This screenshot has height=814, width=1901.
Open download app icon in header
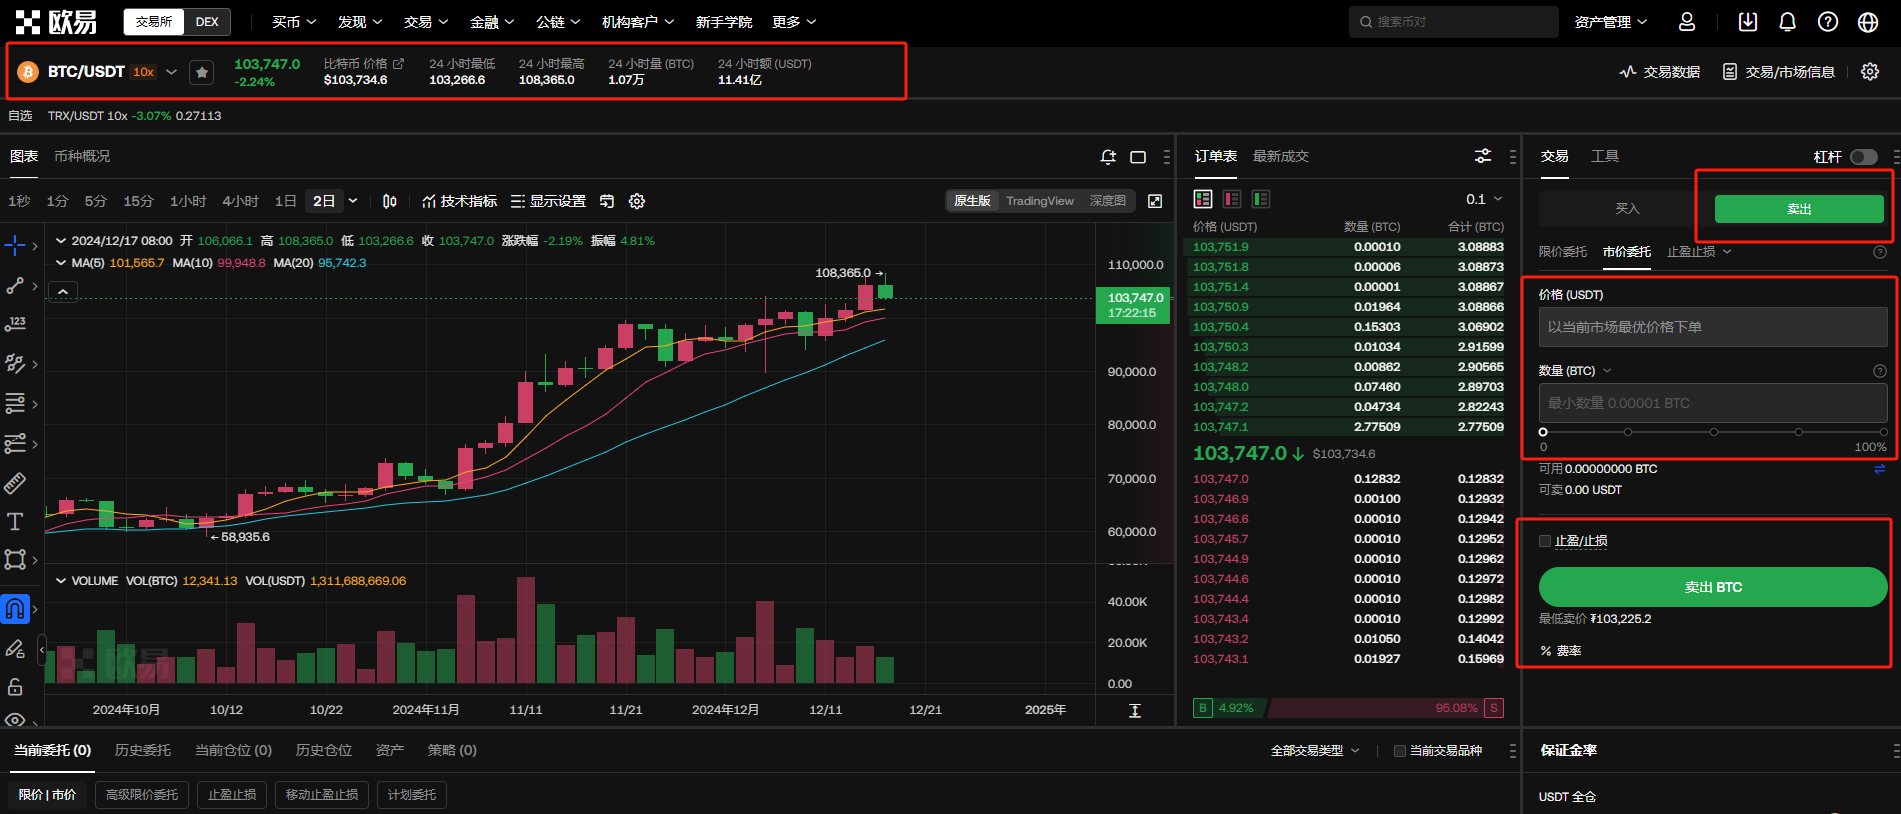point(1748,22)
